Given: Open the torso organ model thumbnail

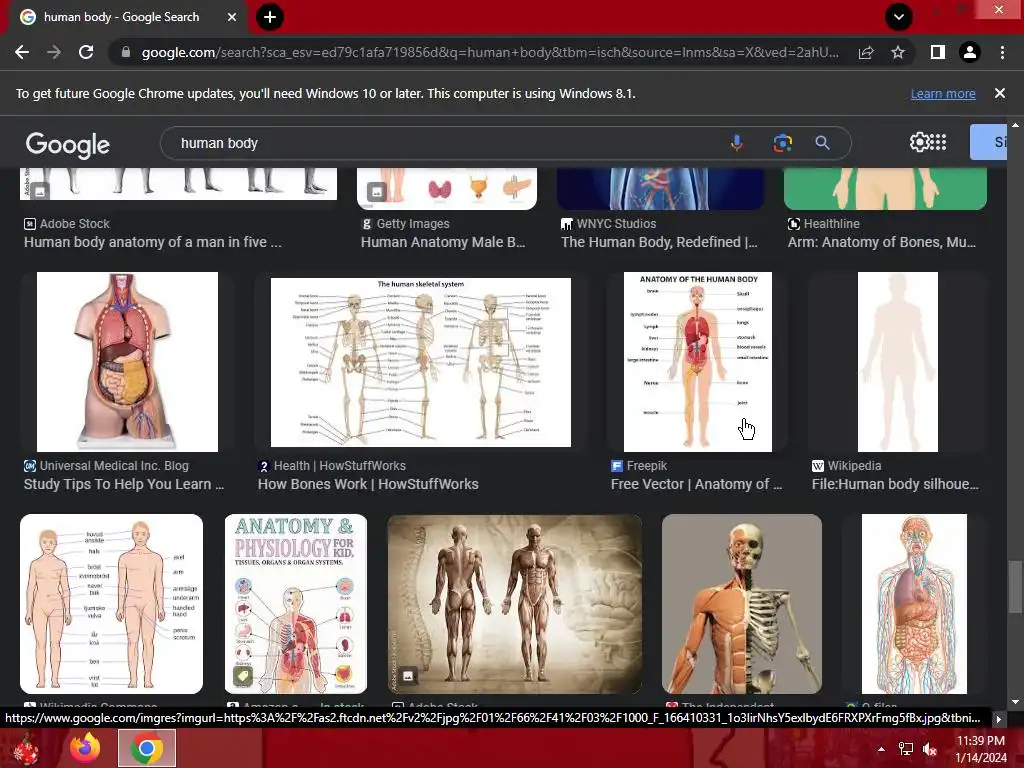Looking at the screenshot, I should coord(127,362).
